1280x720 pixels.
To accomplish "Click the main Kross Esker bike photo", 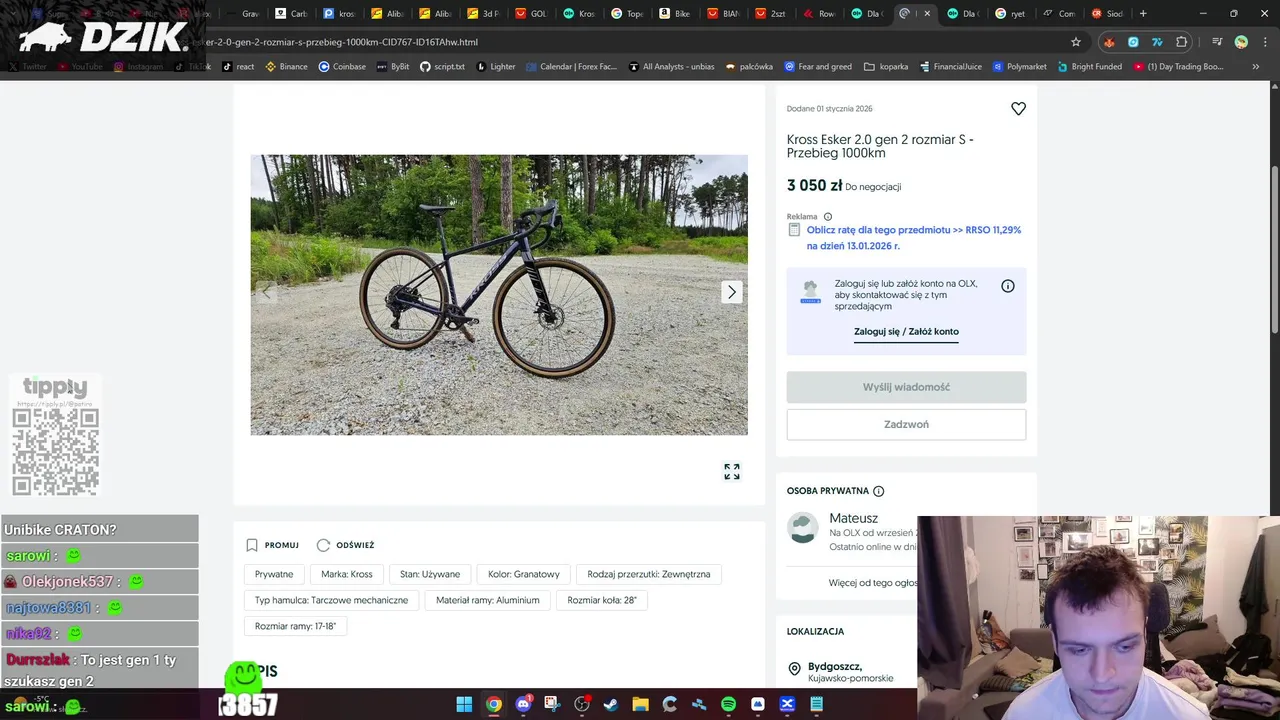I will pos(499,295).
